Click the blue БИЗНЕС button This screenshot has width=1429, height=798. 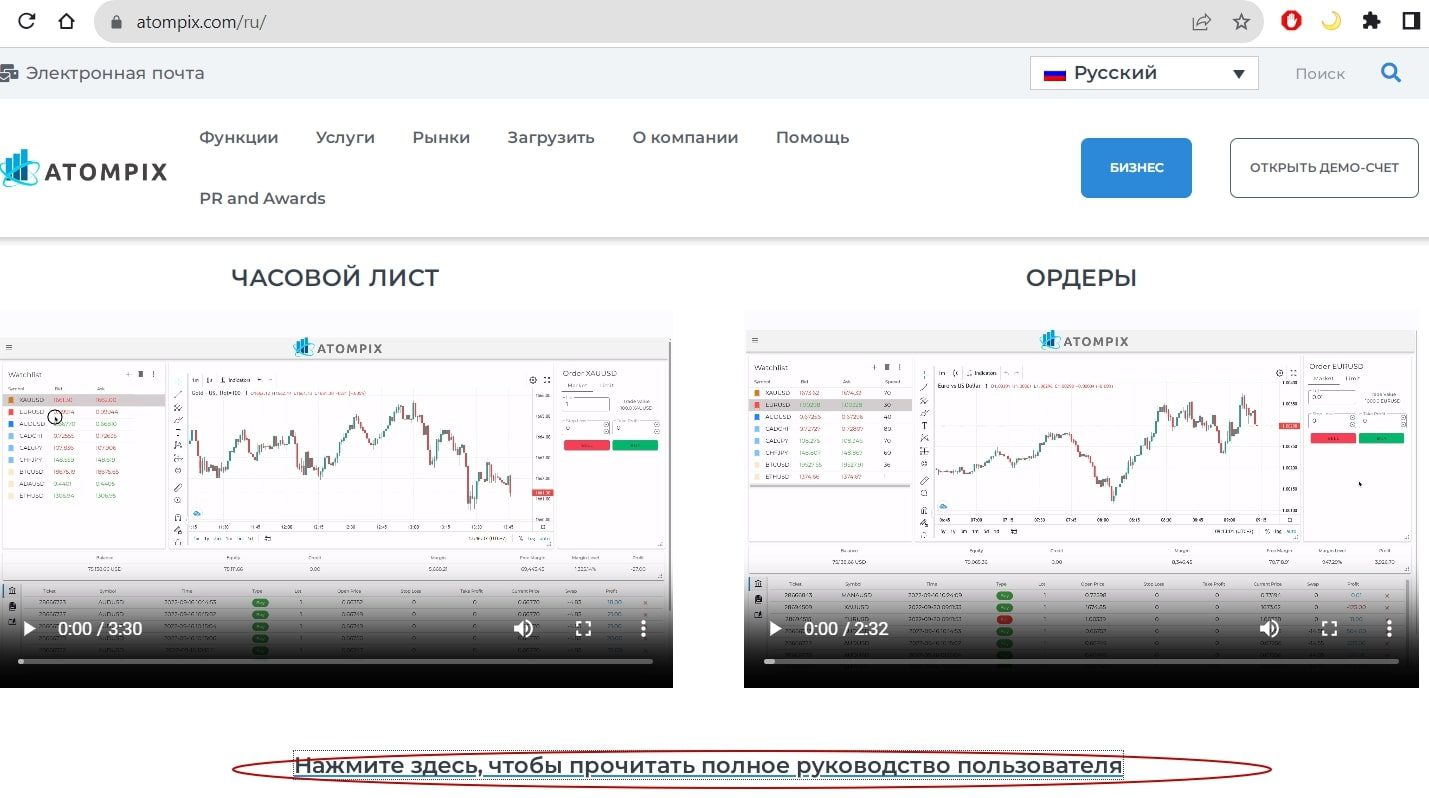(1136, 168)
